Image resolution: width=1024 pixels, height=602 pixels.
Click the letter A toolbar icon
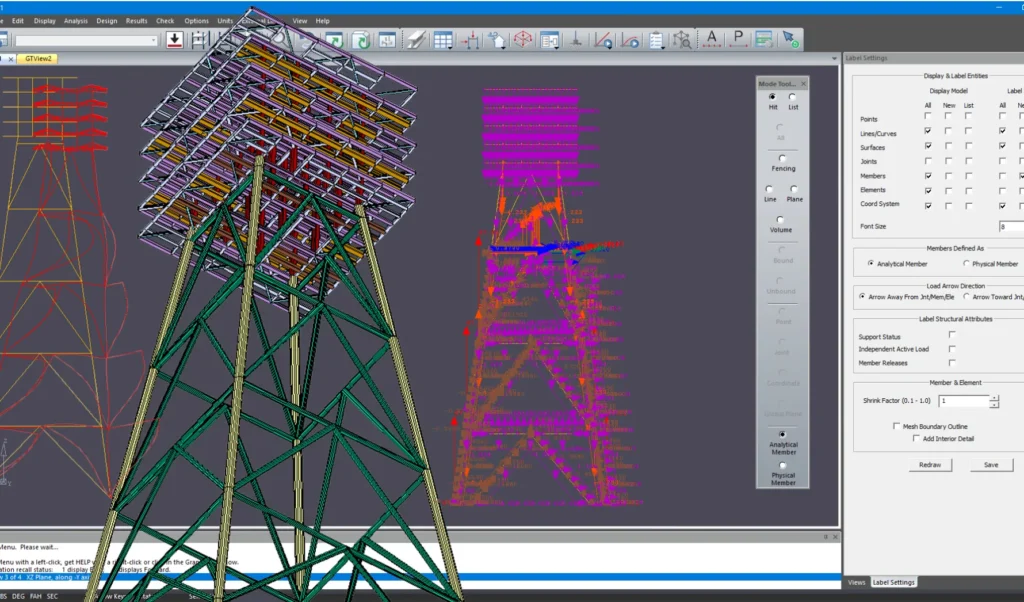pyautogui.click(x=712, y=40)
